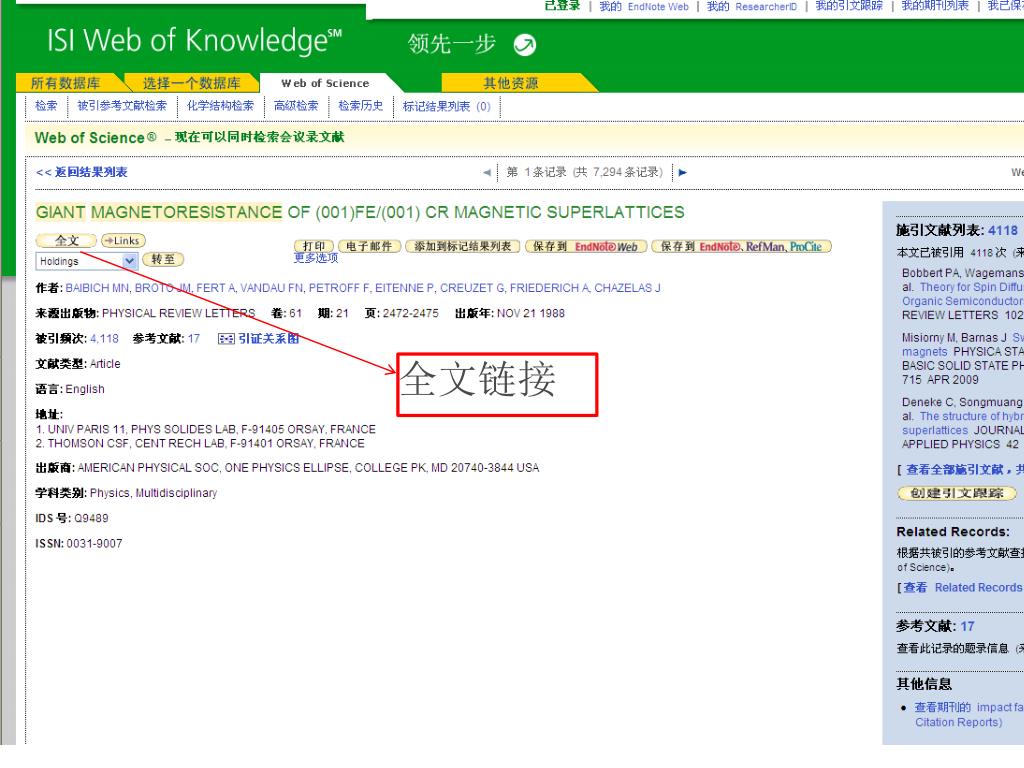This screenshot has width=1024, height=768.
Task: Open author link CHAZELAS J
Action: pos(627,288)
